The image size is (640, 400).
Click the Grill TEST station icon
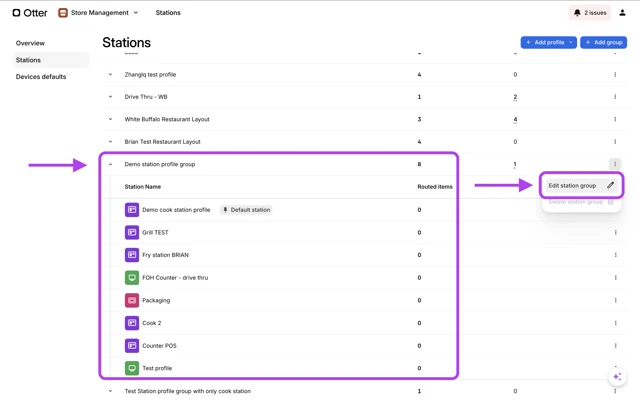pyautogui.click(x=131, y=232)
